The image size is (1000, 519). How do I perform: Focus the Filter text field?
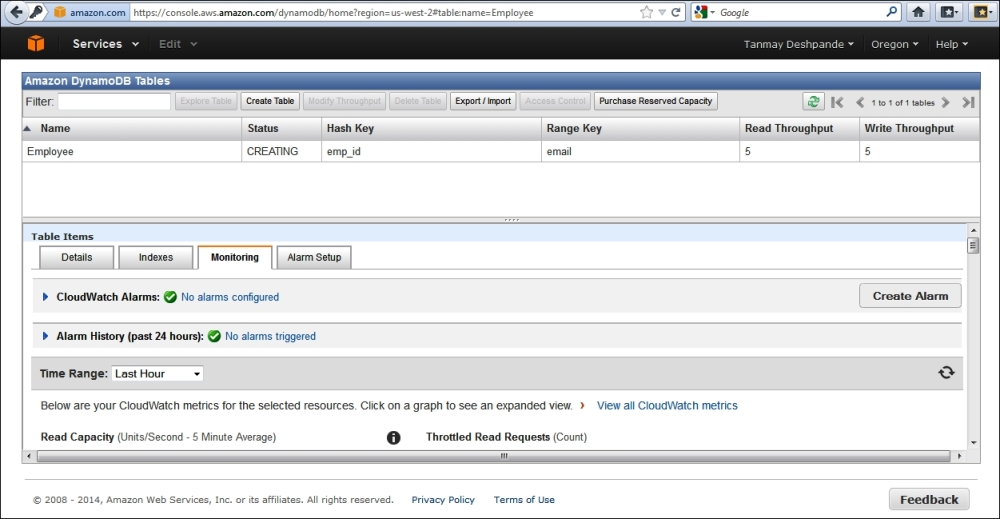[114, 101]
